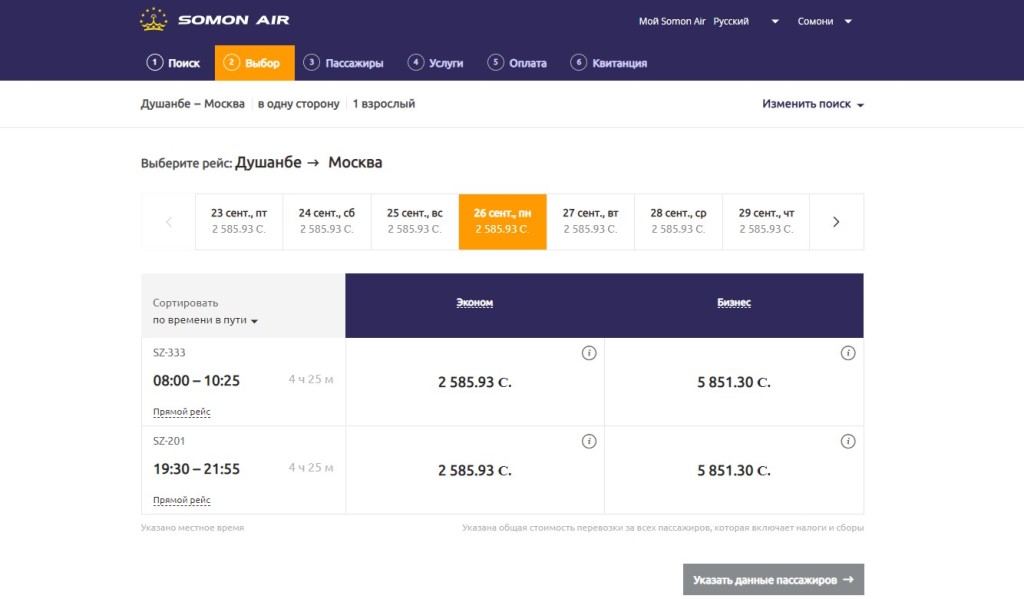Open the Сомони currency dropdown
The height and width of the screenshot is (599, 1024).
(x=824, y=21)
